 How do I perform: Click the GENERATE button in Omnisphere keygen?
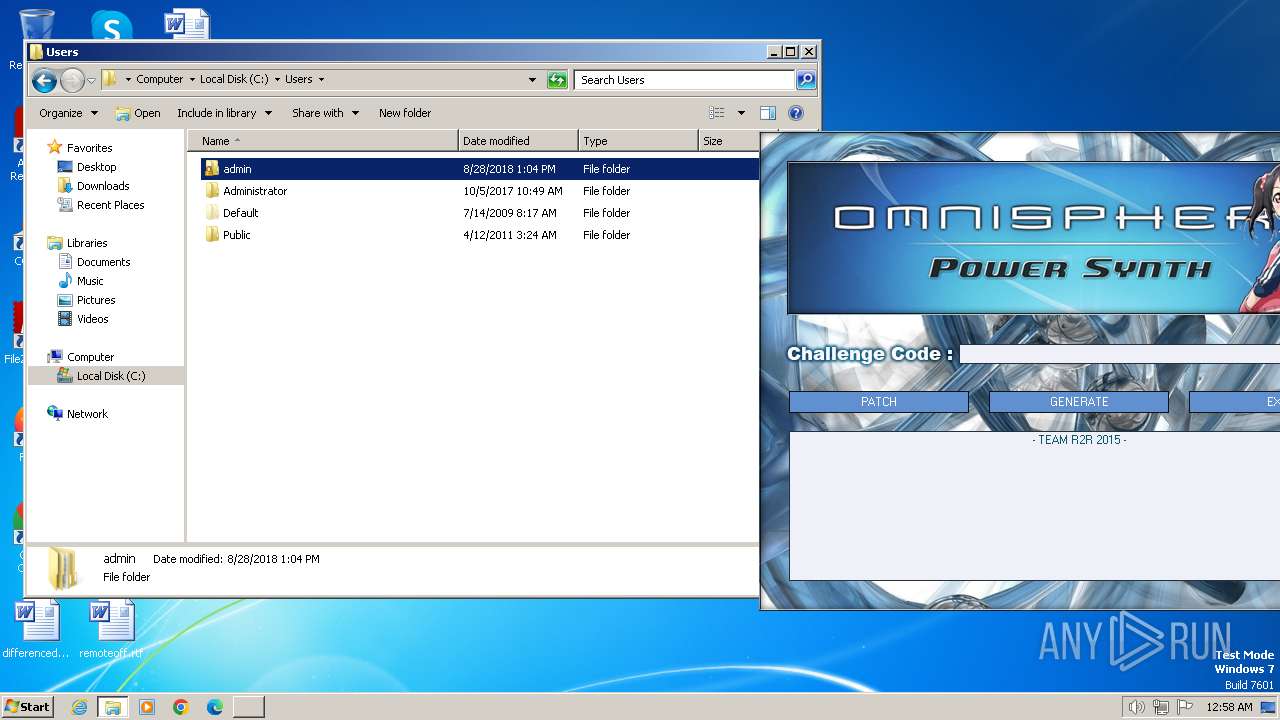click(x=1079, y=402)
